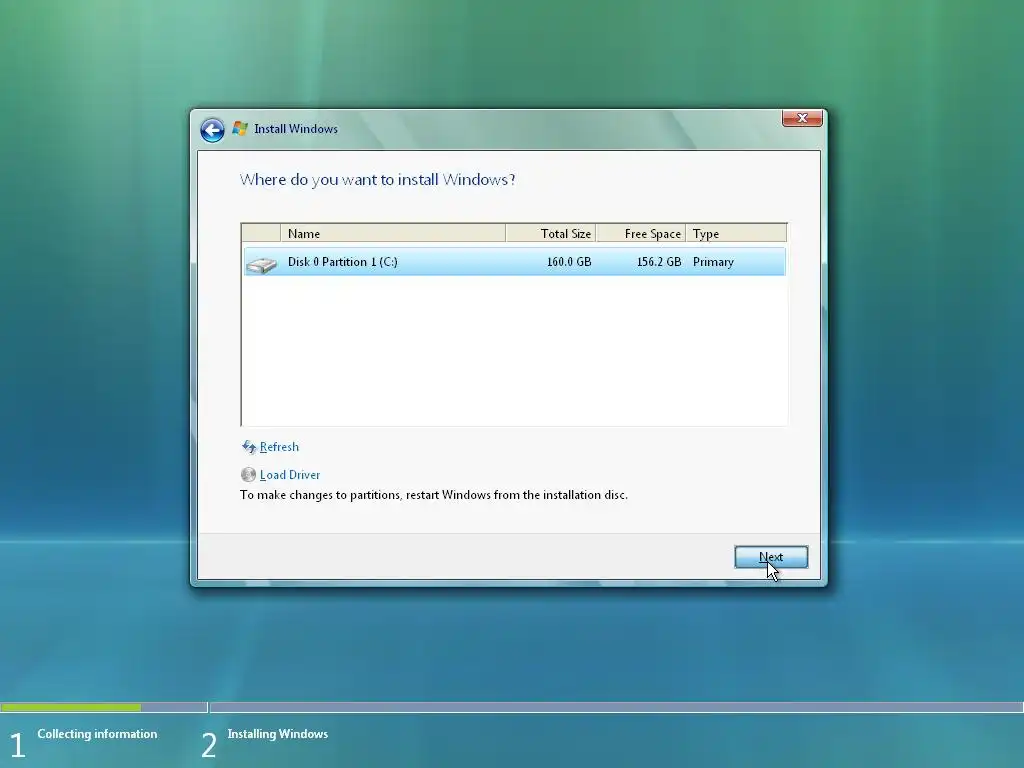Viewport: 1024px width, 768px height.
Task: Open the Load Driver link
Action: click(x=290, y=475)
